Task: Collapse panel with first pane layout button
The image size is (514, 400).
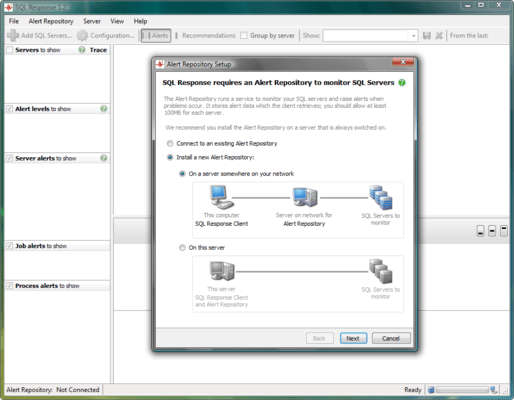Action: pyautogui.click(x=480, y=231)
